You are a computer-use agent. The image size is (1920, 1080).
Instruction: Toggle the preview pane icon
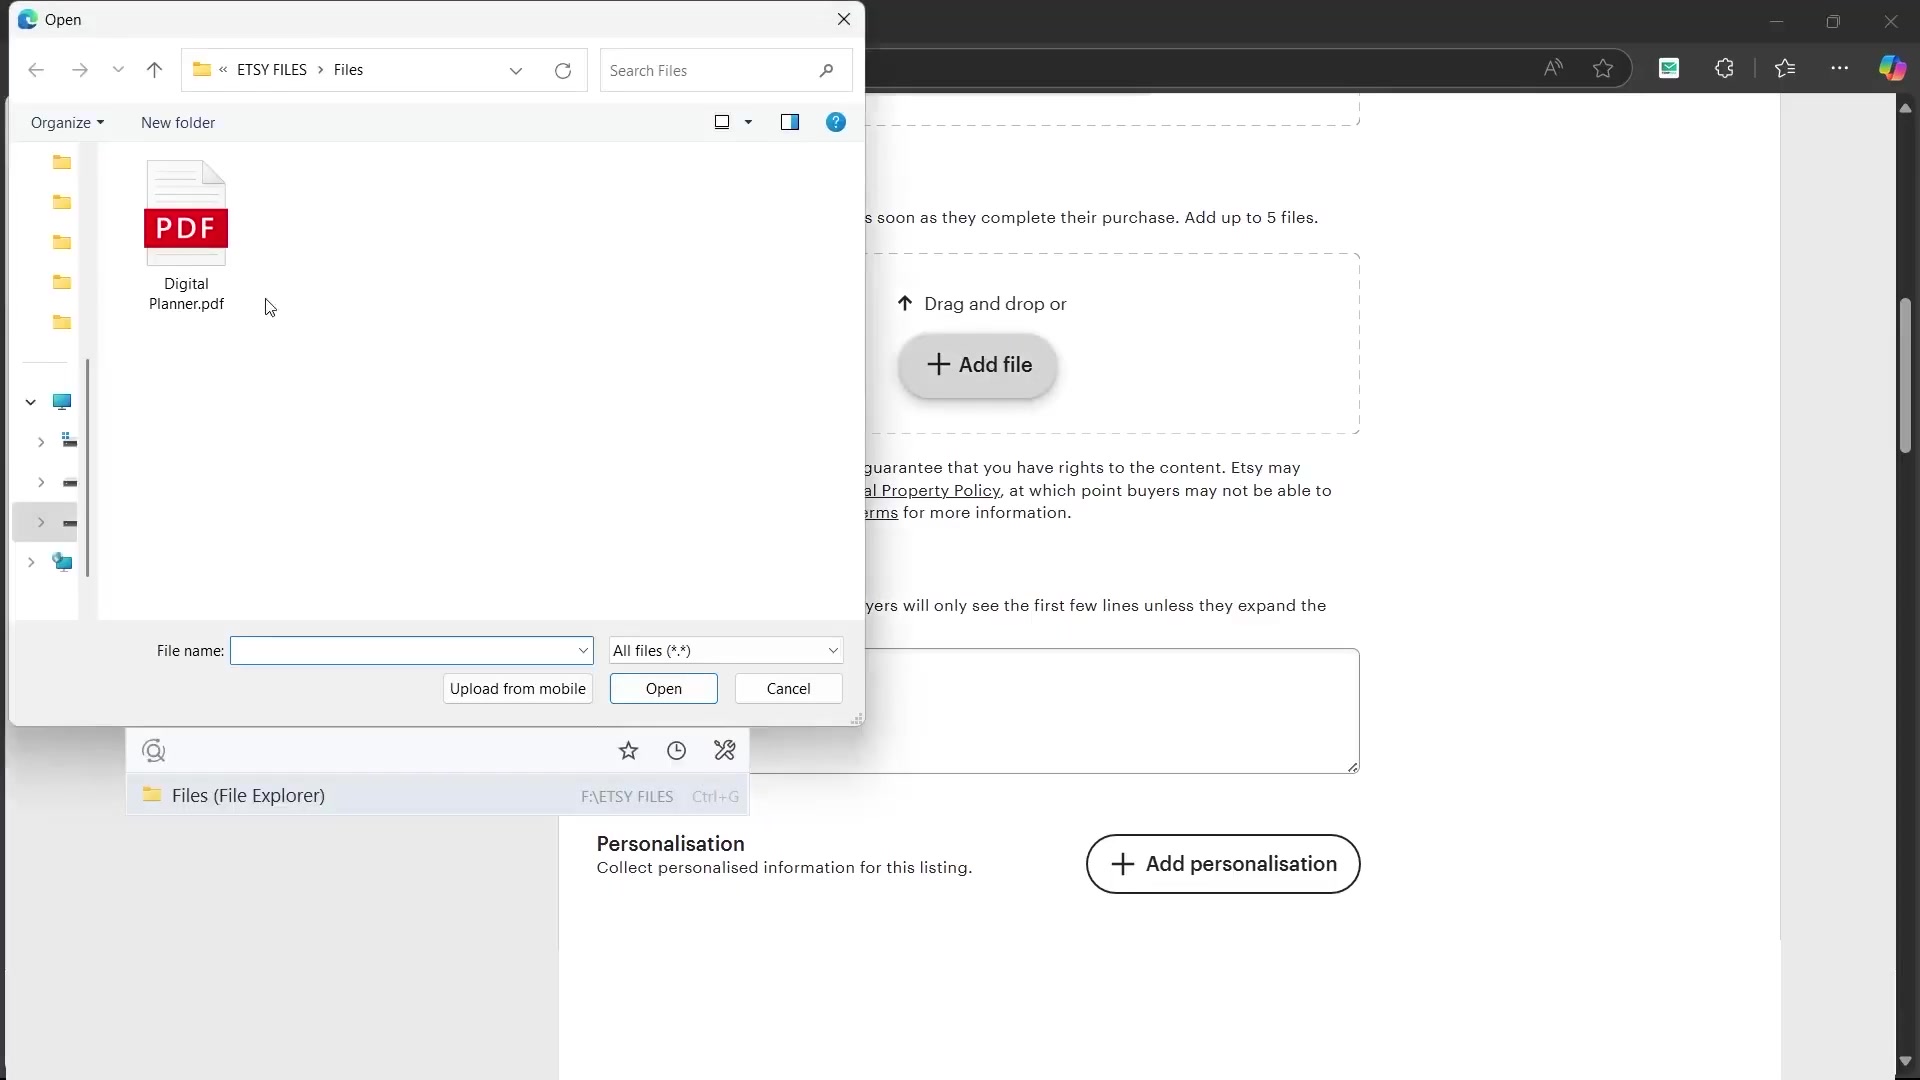coord(789,122)
